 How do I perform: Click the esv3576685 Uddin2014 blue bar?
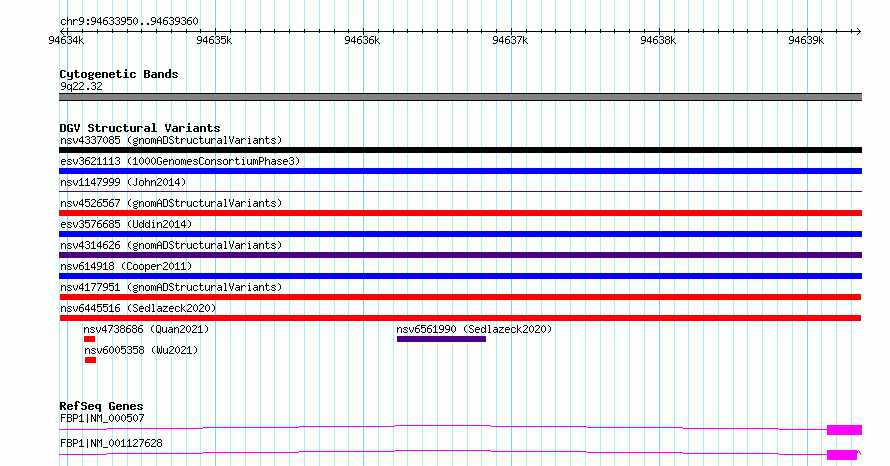[460, 234]
